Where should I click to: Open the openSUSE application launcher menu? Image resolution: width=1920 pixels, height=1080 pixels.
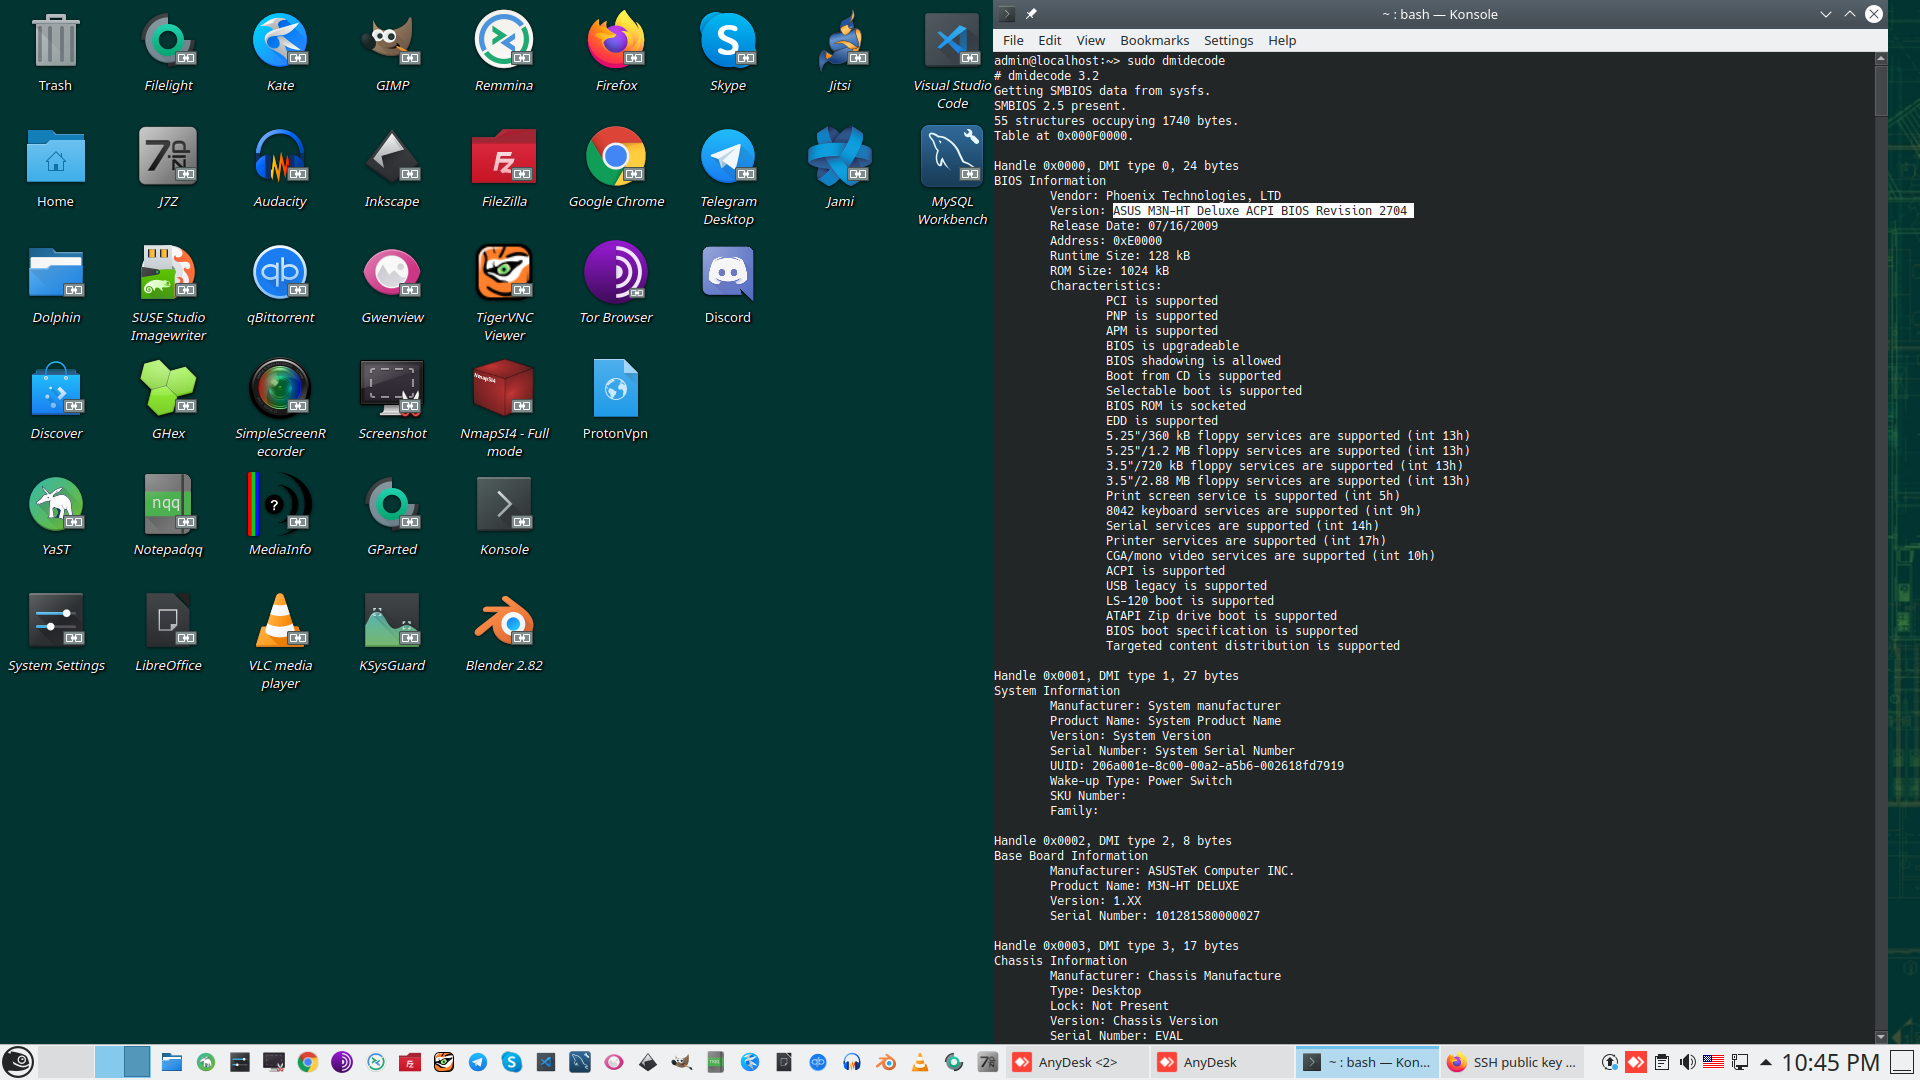click(x=18, y=1062)
